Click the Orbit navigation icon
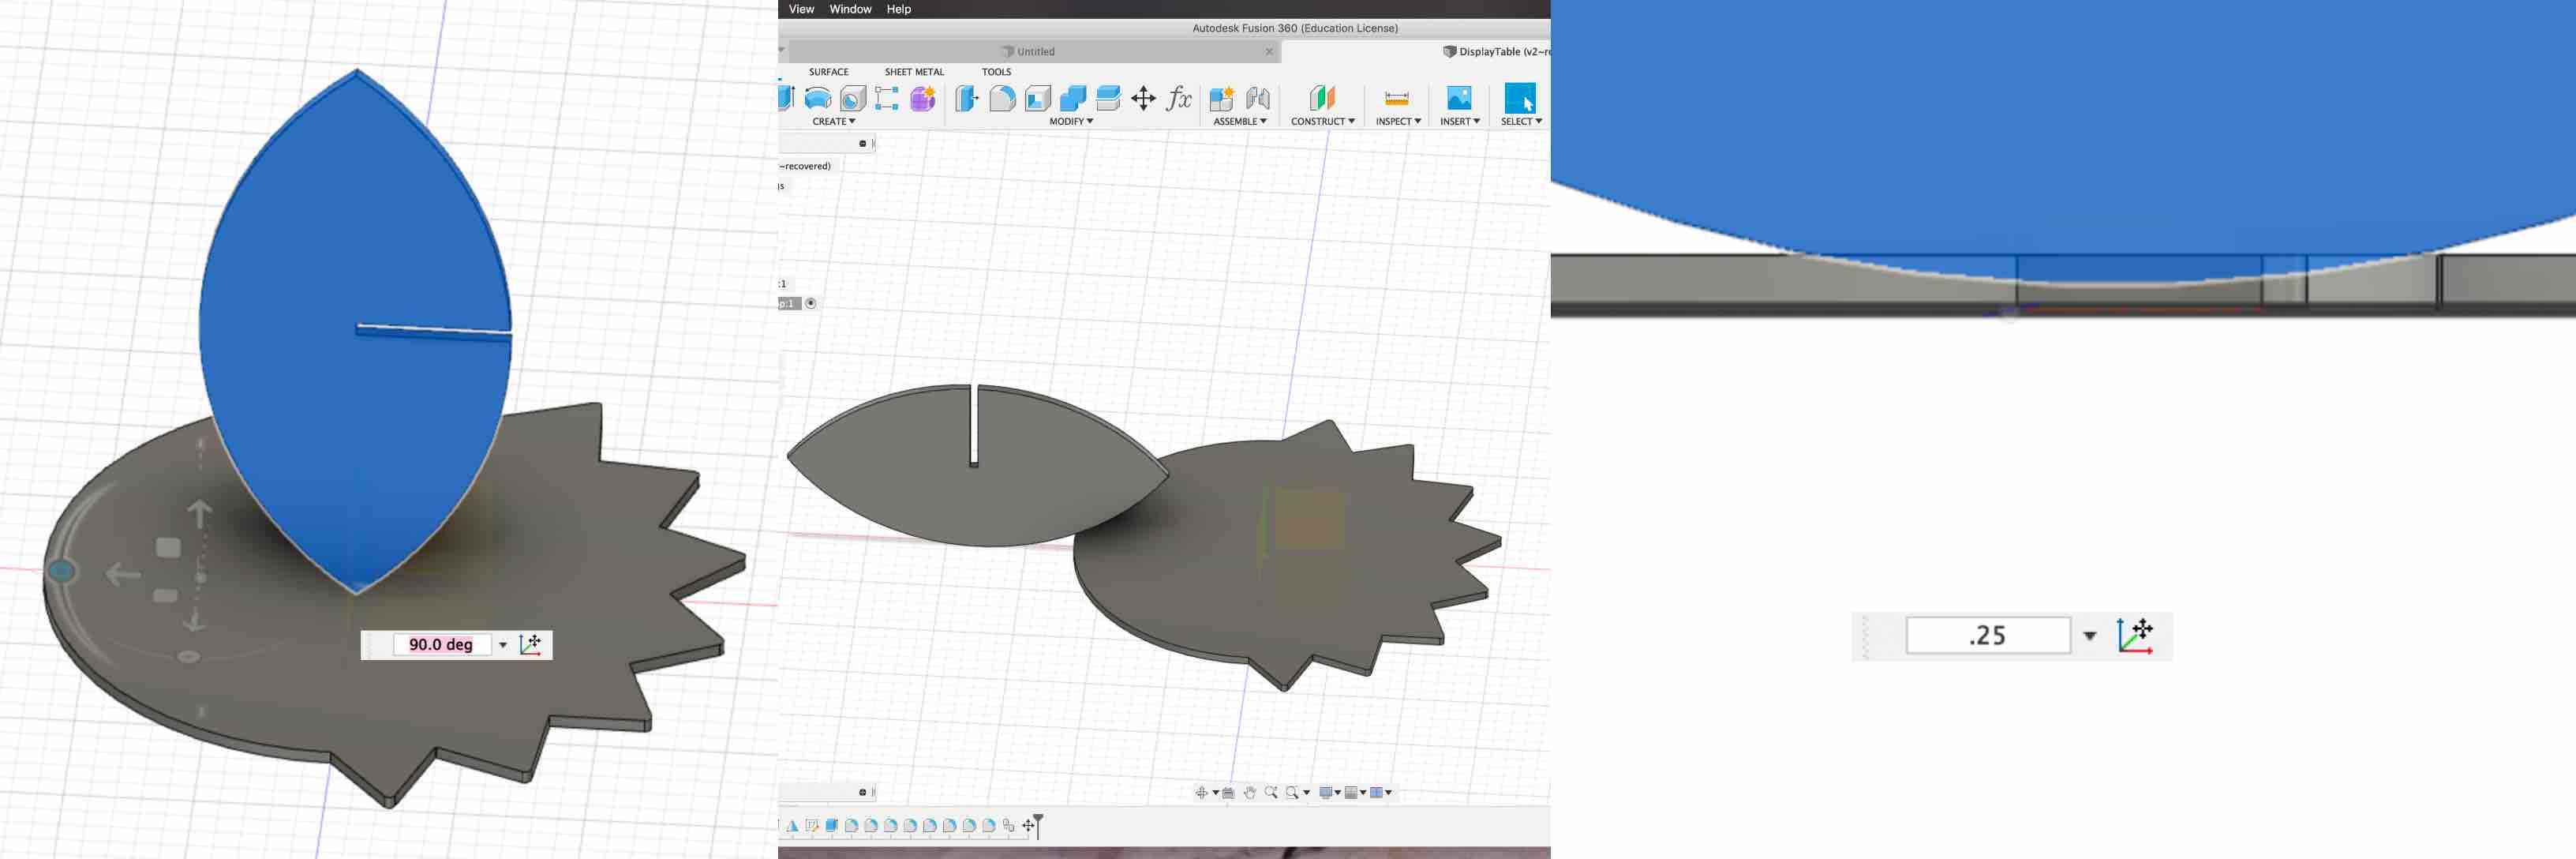The width and height of the screenshot is (2576, 859). click(1201, 792)
